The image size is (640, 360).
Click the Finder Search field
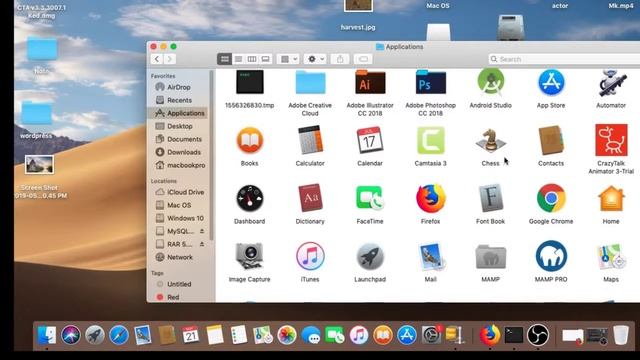(x=564, y=59)
